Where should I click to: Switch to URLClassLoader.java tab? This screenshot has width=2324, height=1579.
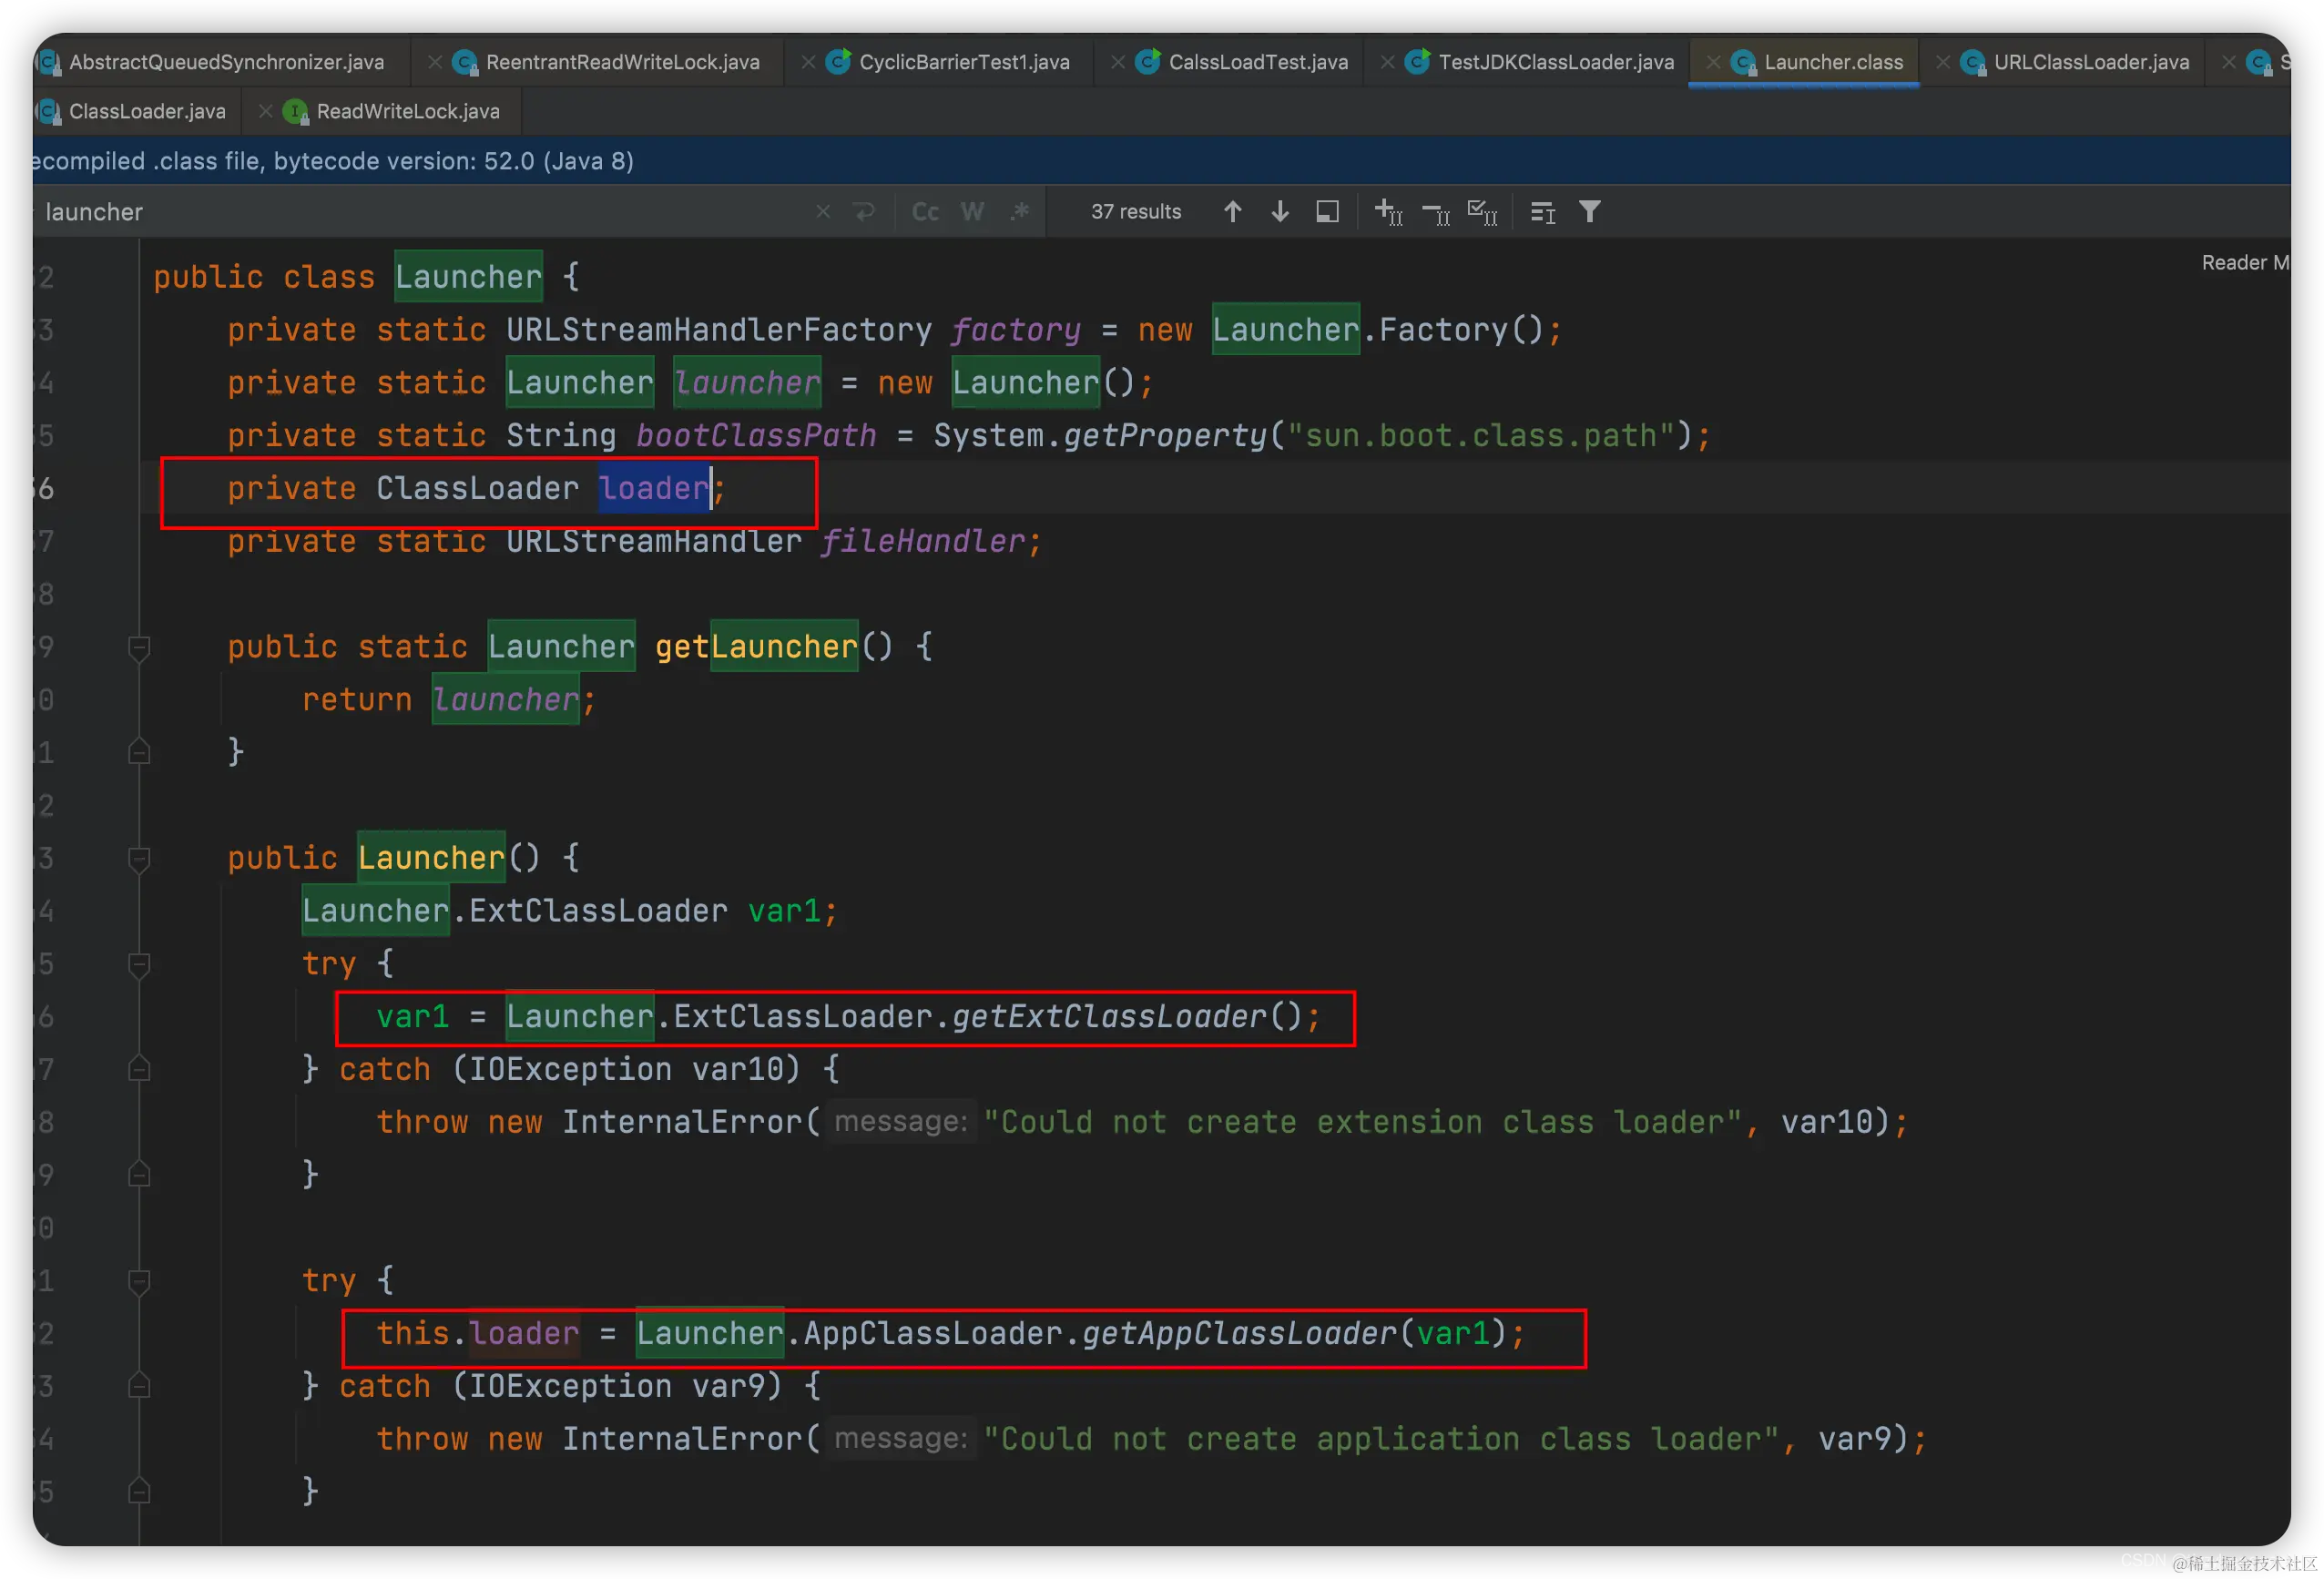click(2090, 62)
